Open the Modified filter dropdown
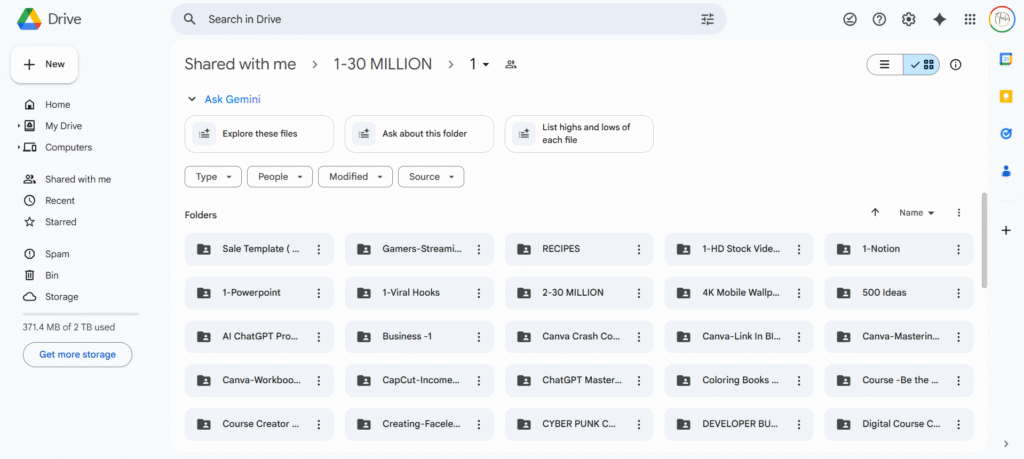Viewport: 1024px width, 459px height. pyautogui.click(x=355, y=177)
